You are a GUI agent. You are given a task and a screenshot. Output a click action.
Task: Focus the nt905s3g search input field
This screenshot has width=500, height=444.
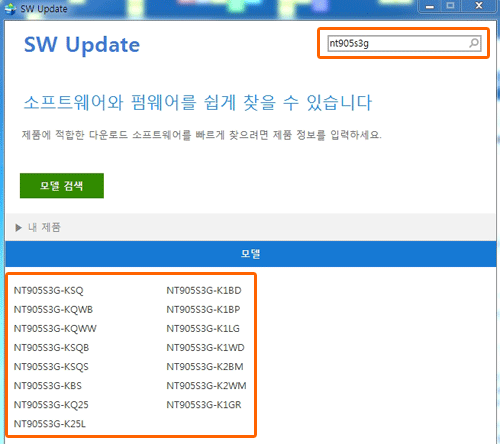click(x=404, y=43)
